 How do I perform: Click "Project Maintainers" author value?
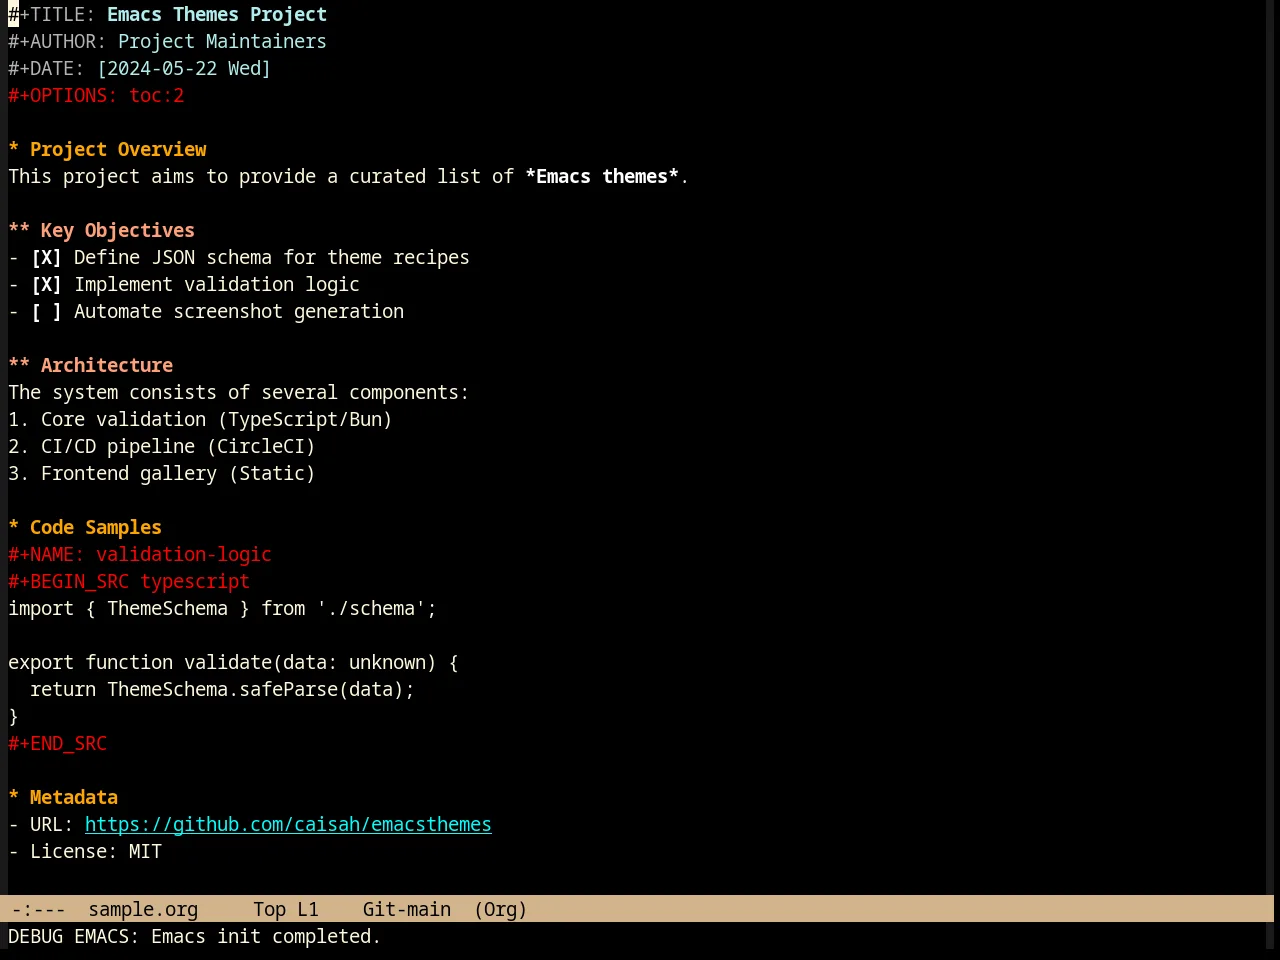(222, 41)
